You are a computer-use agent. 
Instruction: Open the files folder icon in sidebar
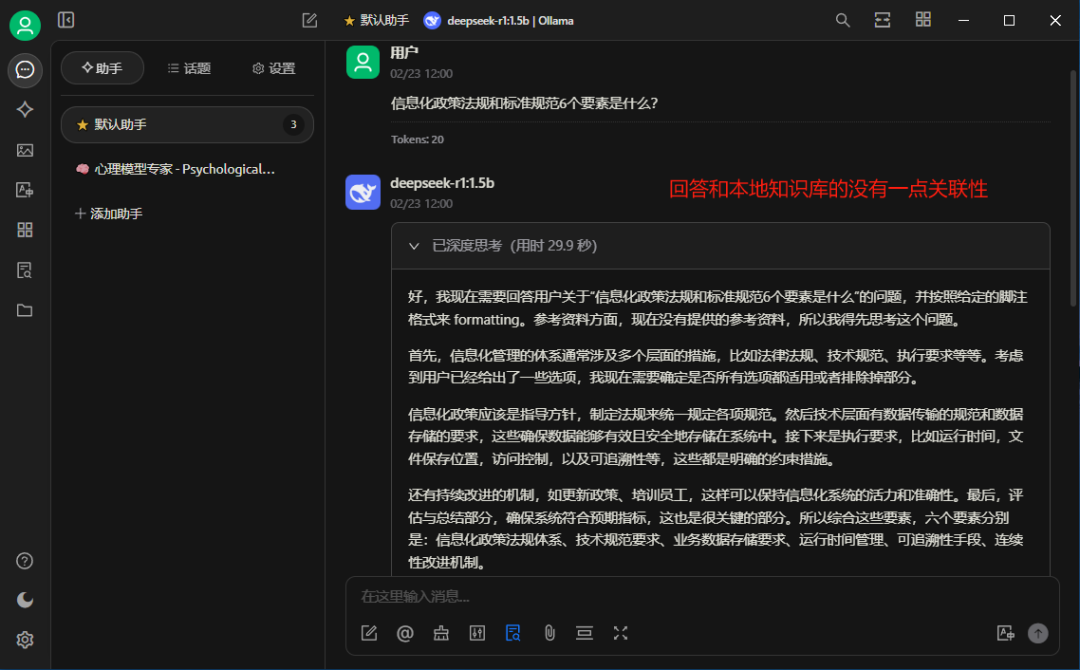25,311
